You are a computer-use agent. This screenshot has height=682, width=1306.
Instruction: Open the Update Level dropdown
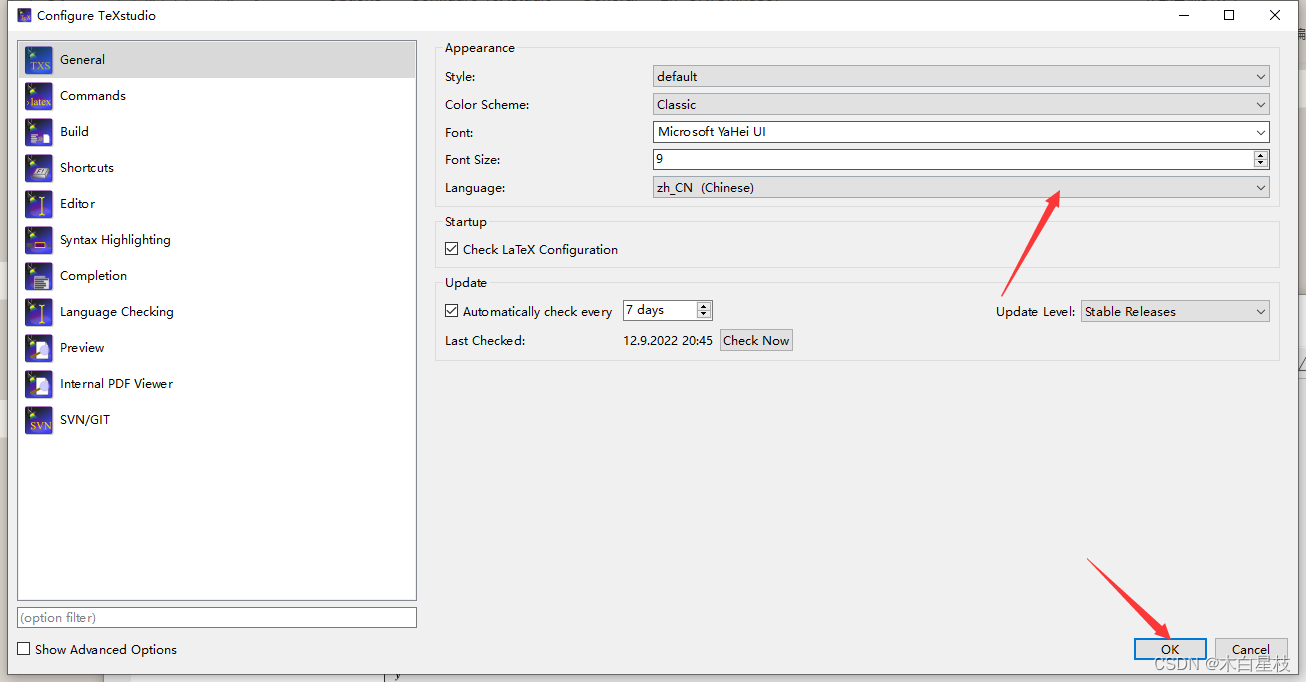pyautogui.click(x=1175, y=311)
